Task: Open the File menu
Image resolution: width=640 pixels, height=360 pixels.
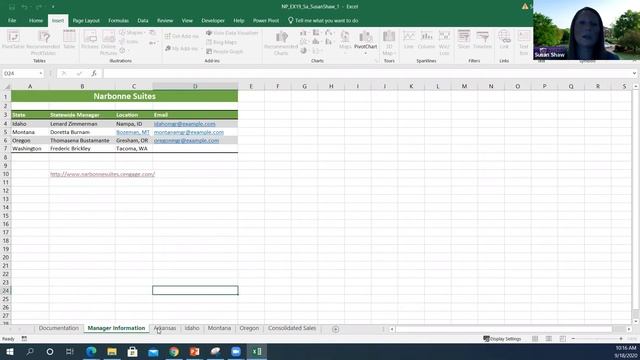Action: 12,20
